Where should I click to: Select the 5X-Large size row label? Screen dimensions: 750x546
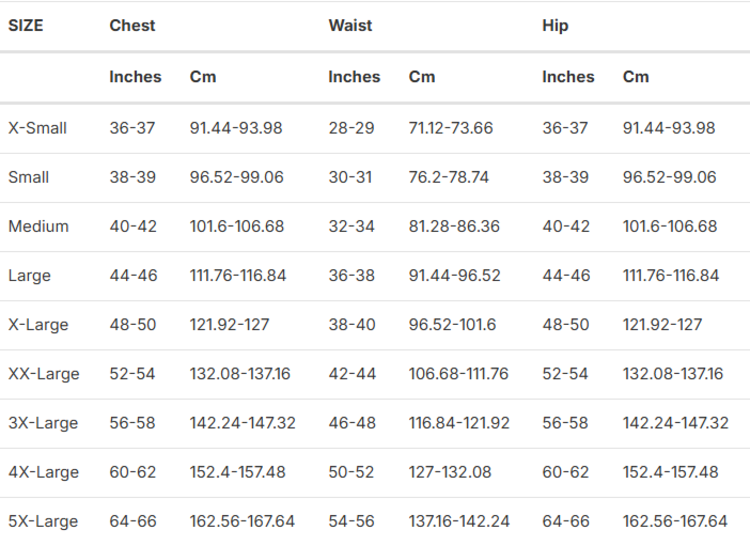tap(43, 521)
